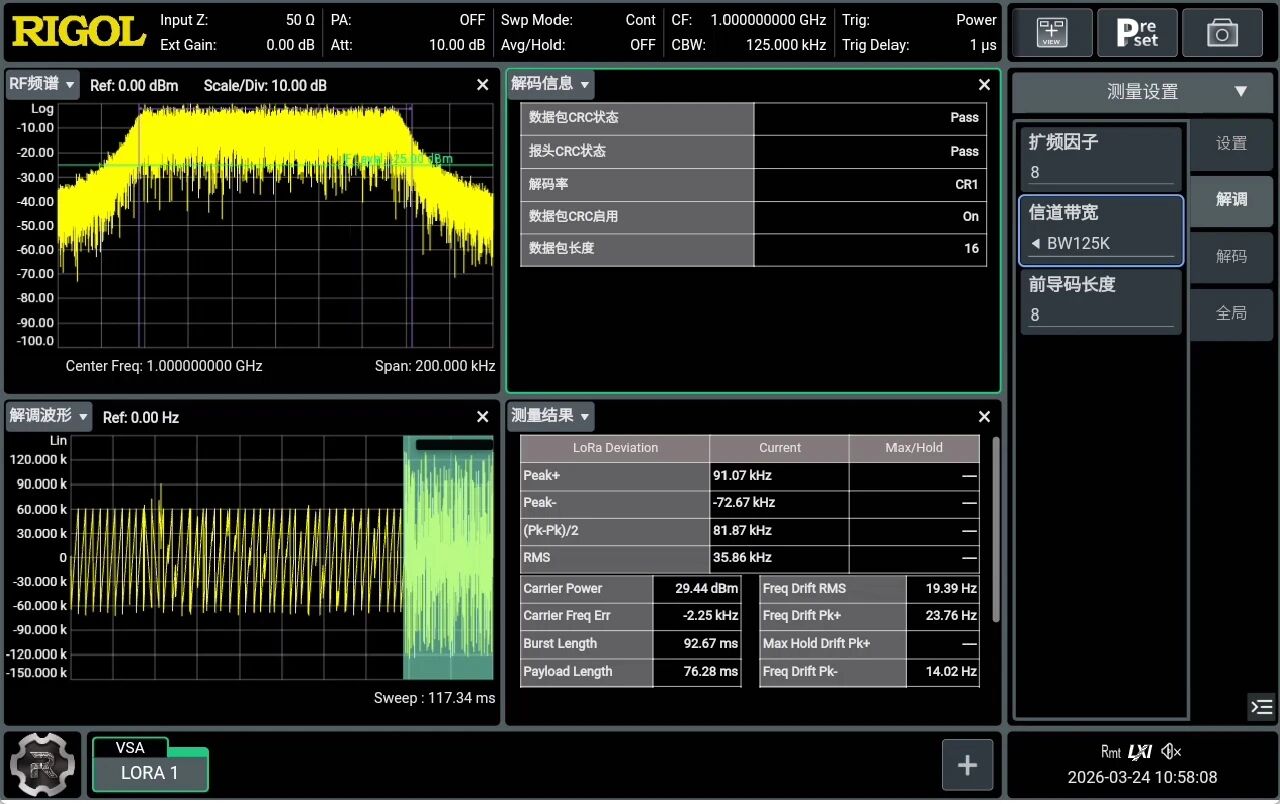This screenshot has height=804, width=1280.
Task: Switch to the 全局 tab
Action: pyautogui.click(x=1231, y=313)
